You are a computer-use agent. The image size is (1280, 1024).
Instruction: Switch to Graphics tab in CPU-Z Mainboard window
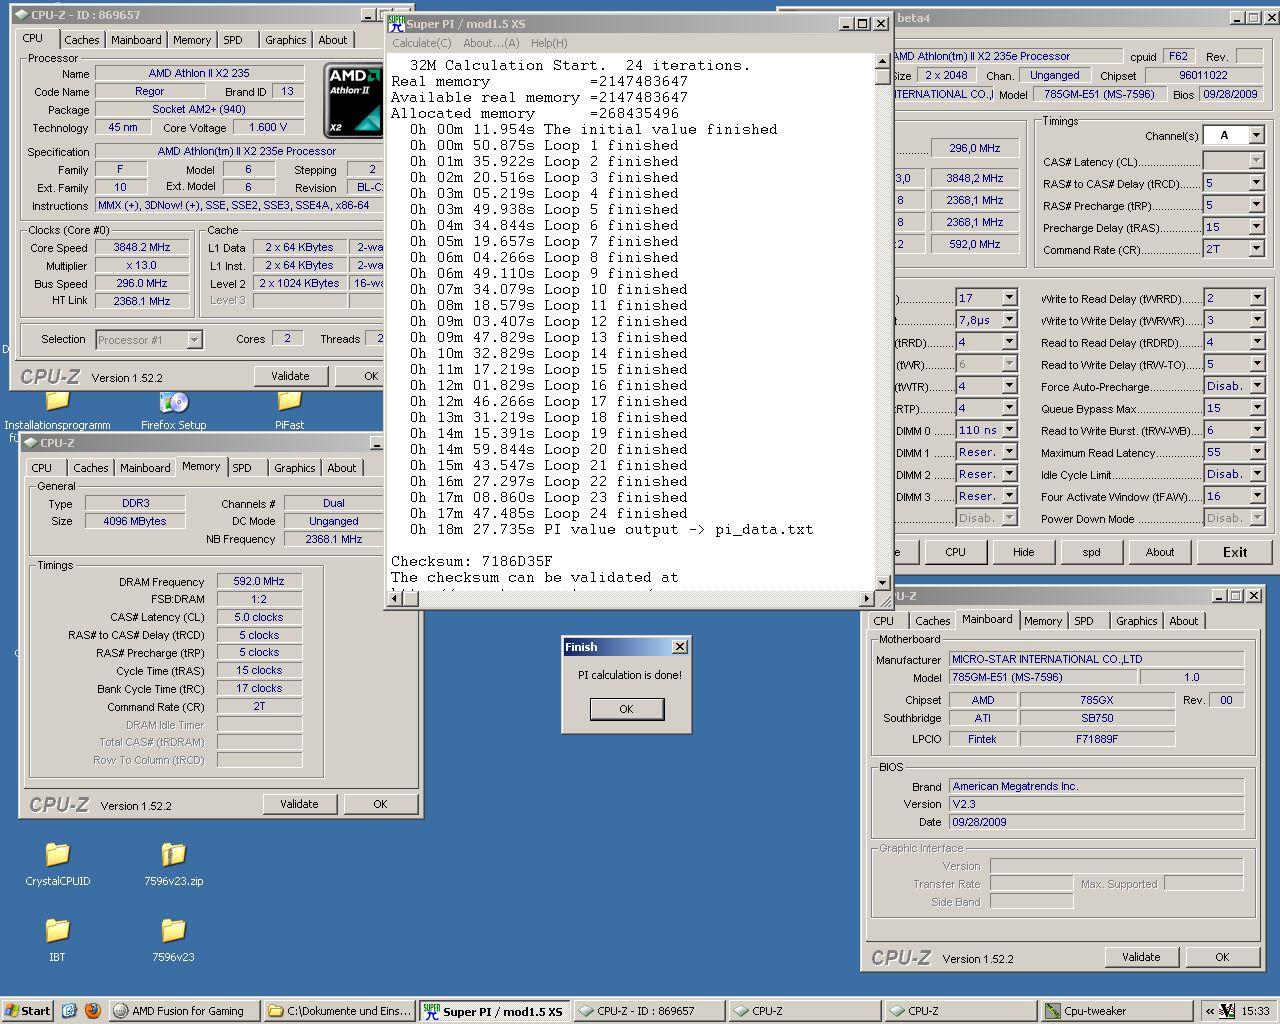point(1136,621)
